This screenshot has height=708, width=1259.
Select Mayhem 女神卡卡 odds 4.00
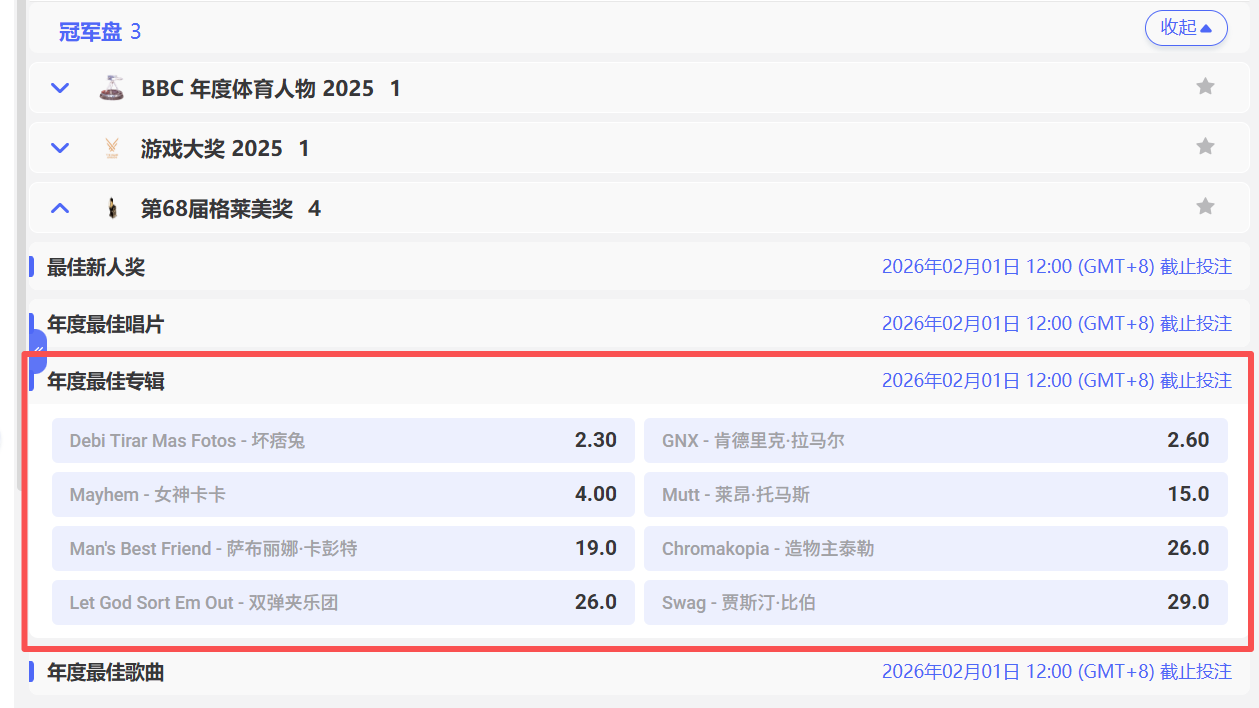pos(343,494)
